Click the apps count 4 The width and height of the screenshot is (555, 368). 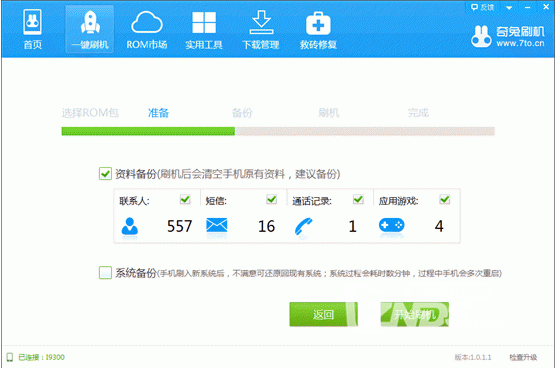(439, 226)
